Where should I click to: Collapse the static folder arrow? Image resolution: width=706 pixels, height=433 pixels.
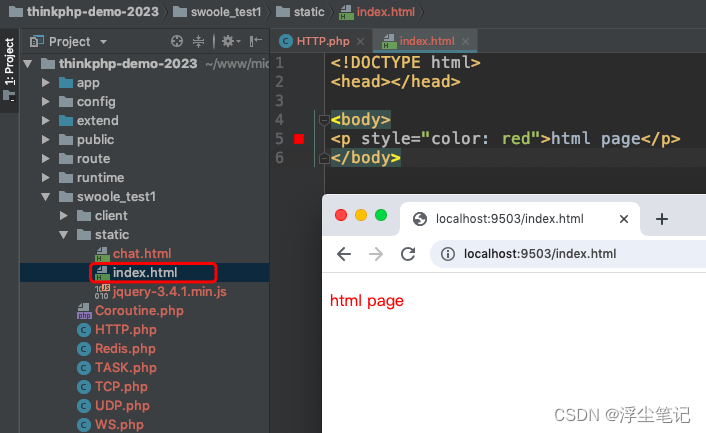(x=63, y=235)
